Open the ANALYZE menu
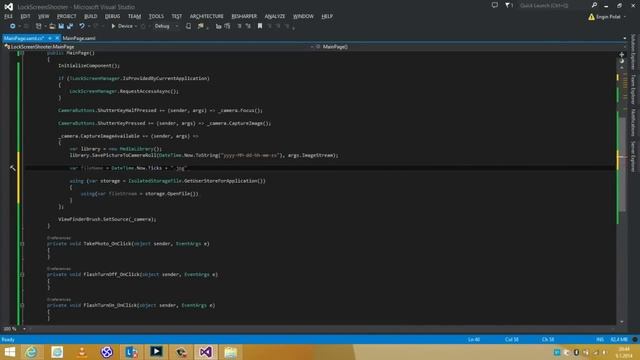Image resolution: width=640 pixels, height=360 pixels. 275,16
